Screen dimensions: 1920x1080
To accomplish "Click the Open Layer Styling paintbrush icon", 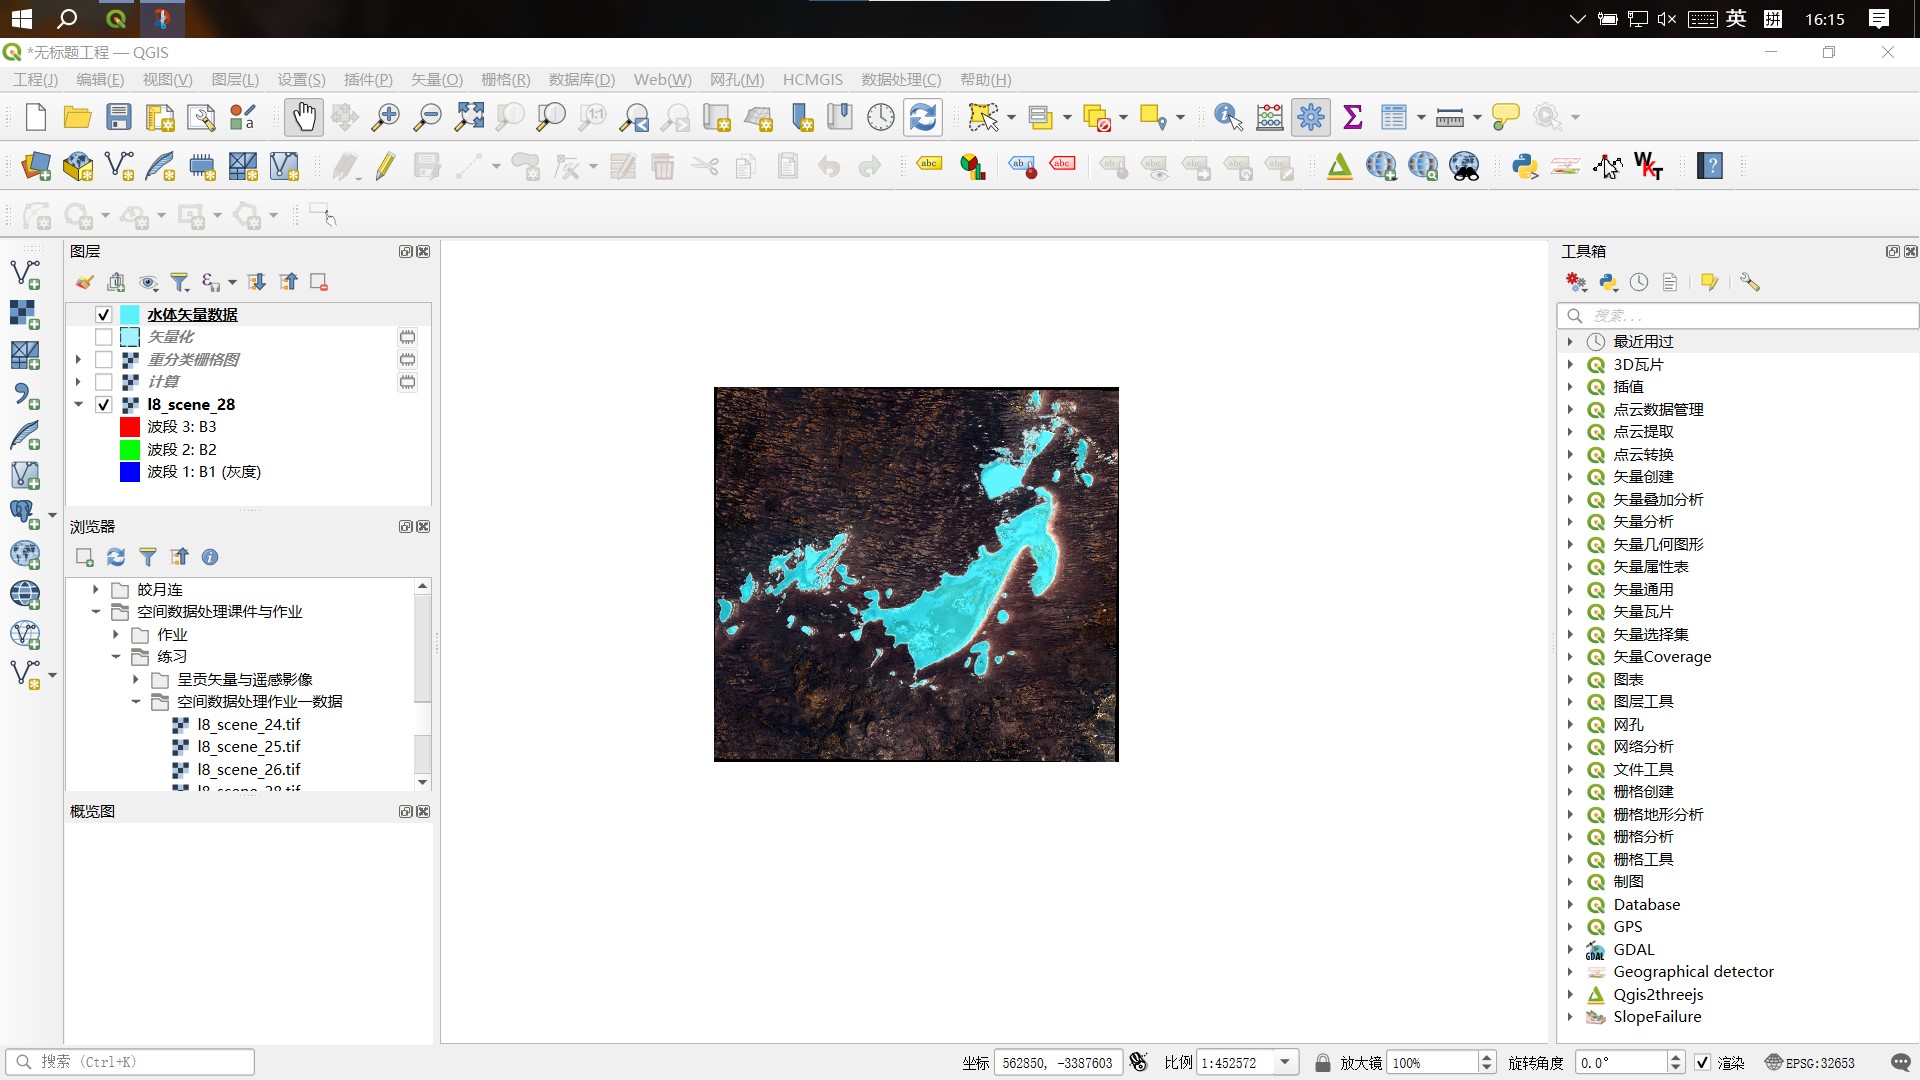I will (85, 282).
